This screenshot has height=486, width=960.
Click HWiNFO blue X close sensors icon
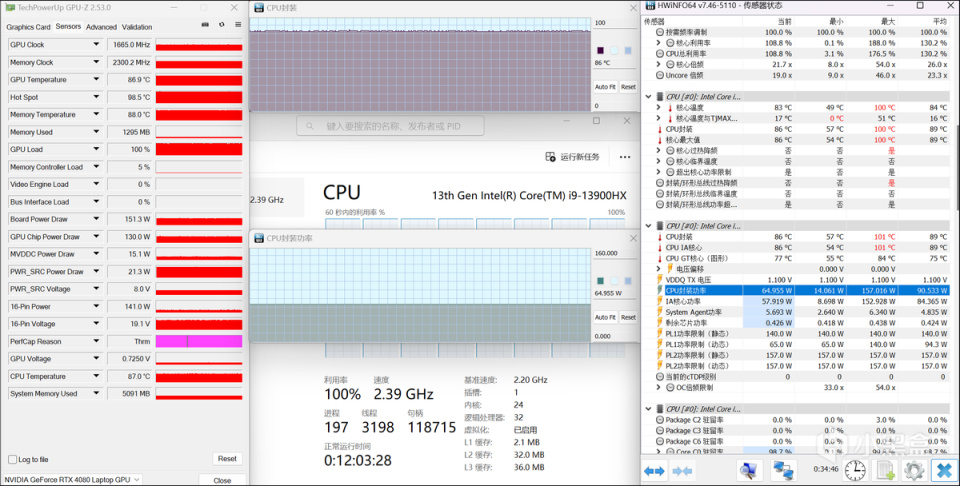(945, 470)
